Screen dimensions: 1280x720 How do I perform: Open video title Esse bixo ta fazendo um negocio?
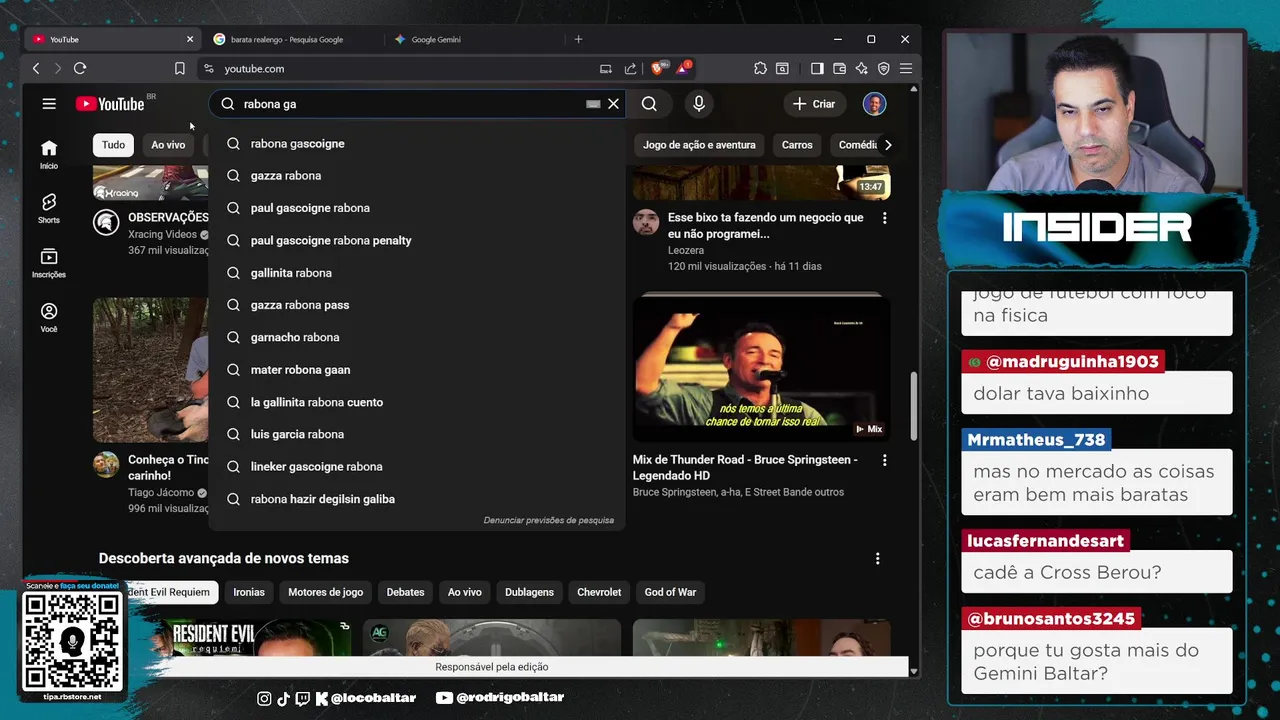pos(765,225)
